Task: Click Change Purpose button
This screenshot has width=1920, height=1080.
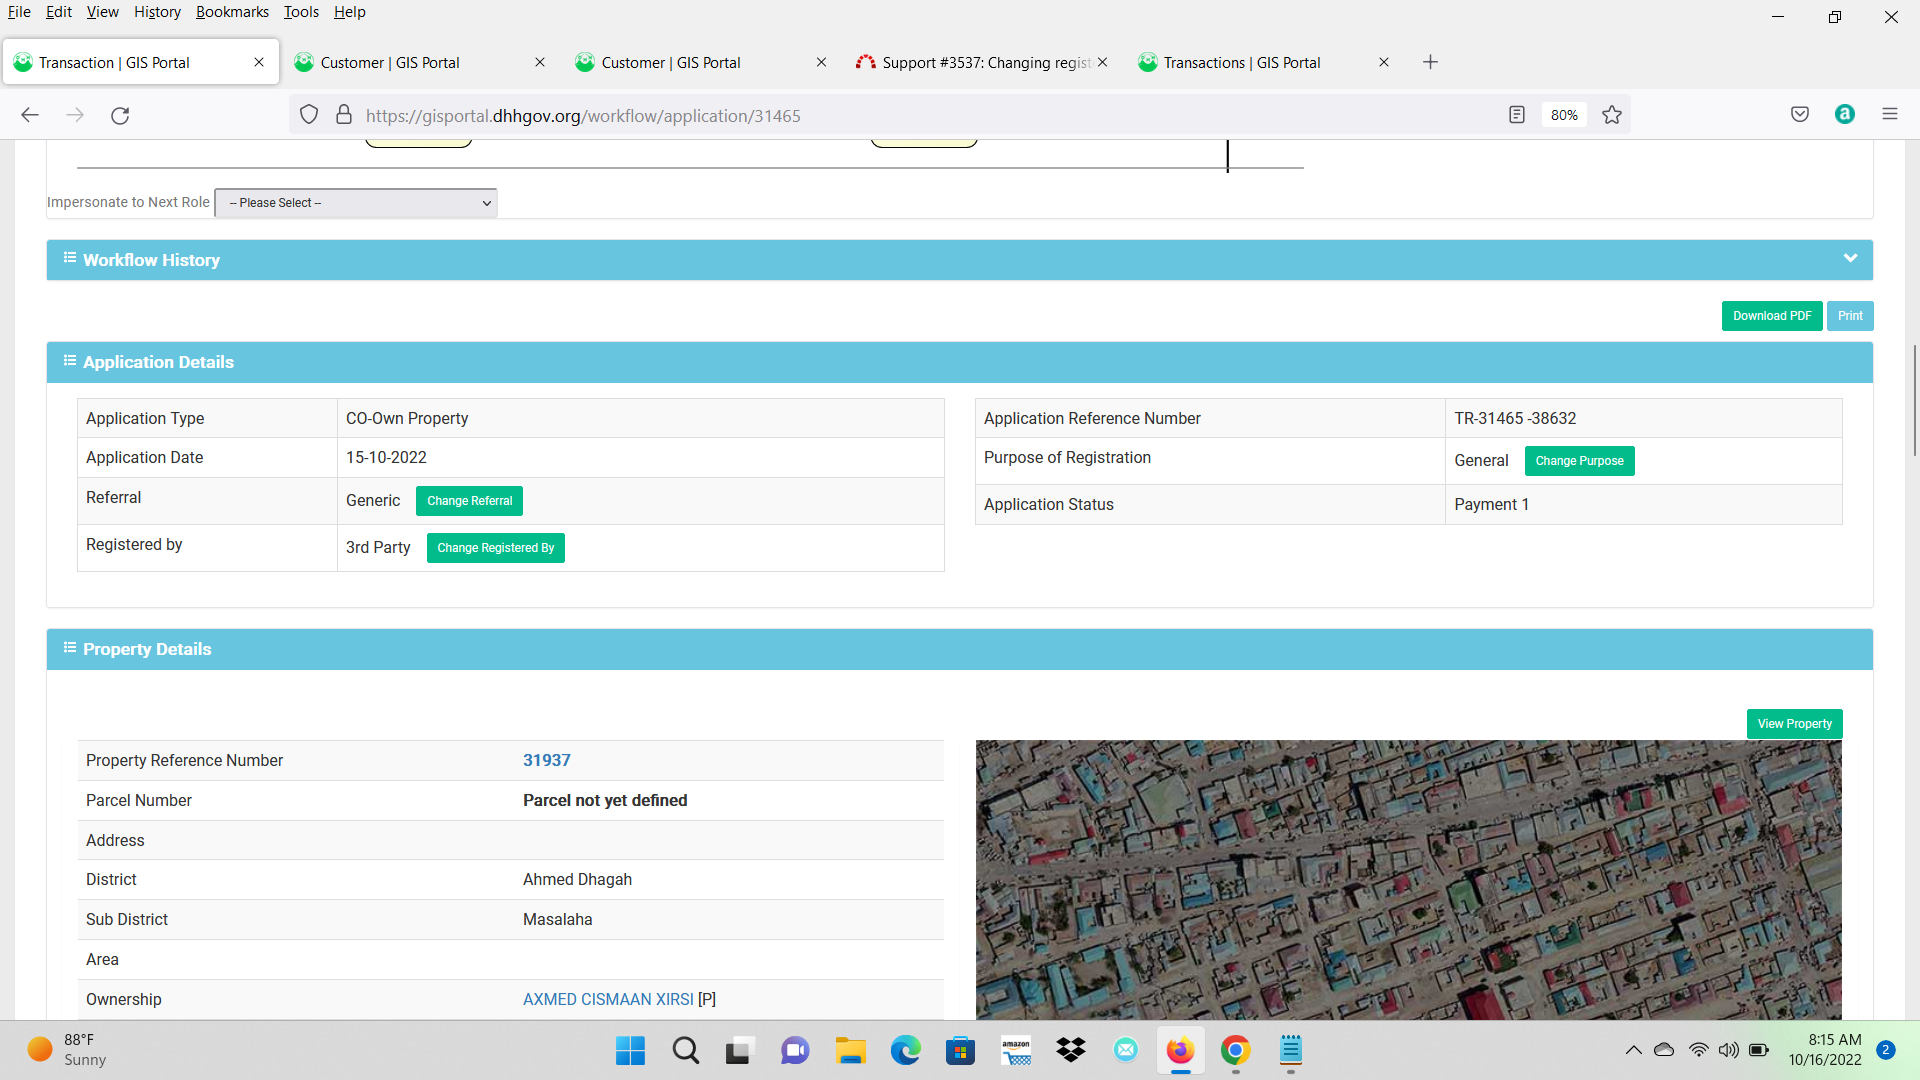Action: (x=1579, y=461)
